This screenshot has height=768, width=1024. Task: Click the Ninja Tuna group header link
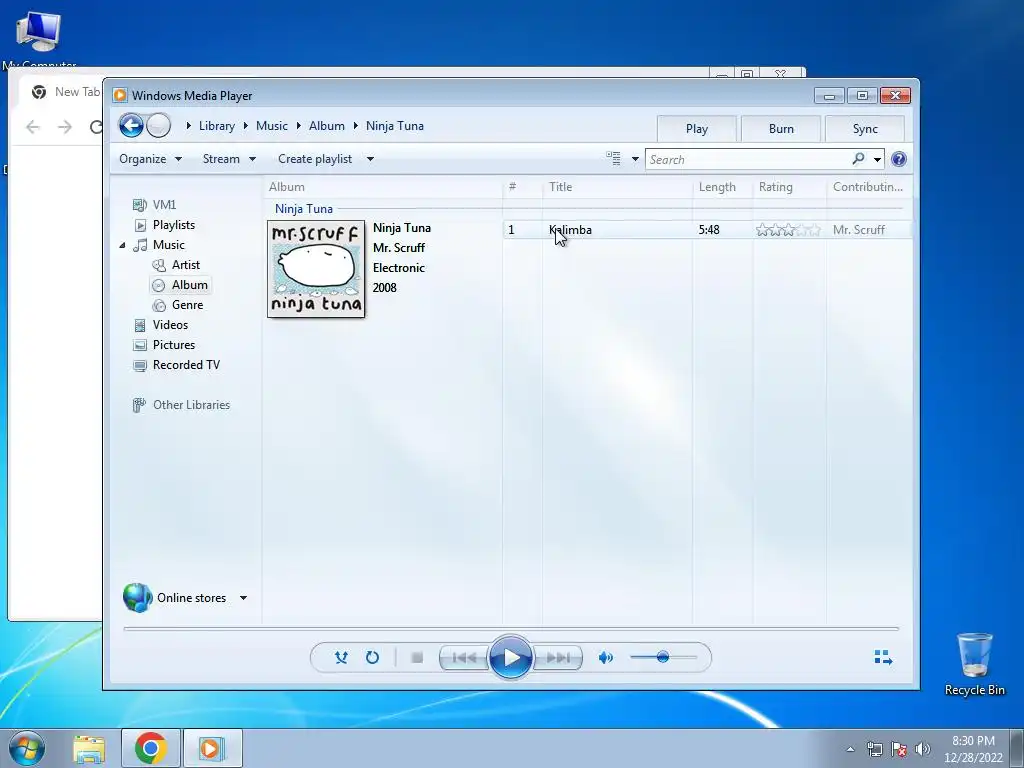click(304, 209)
